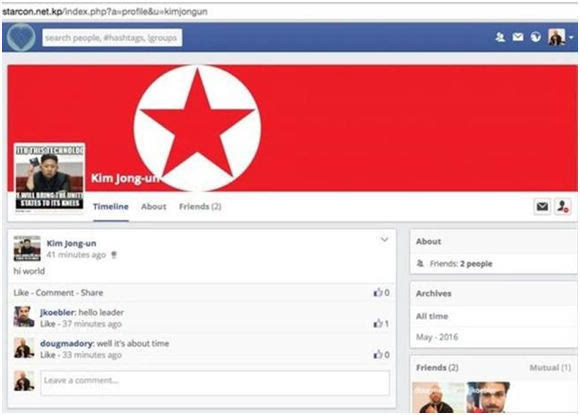Open messages envelope icon in top bar

518,37
